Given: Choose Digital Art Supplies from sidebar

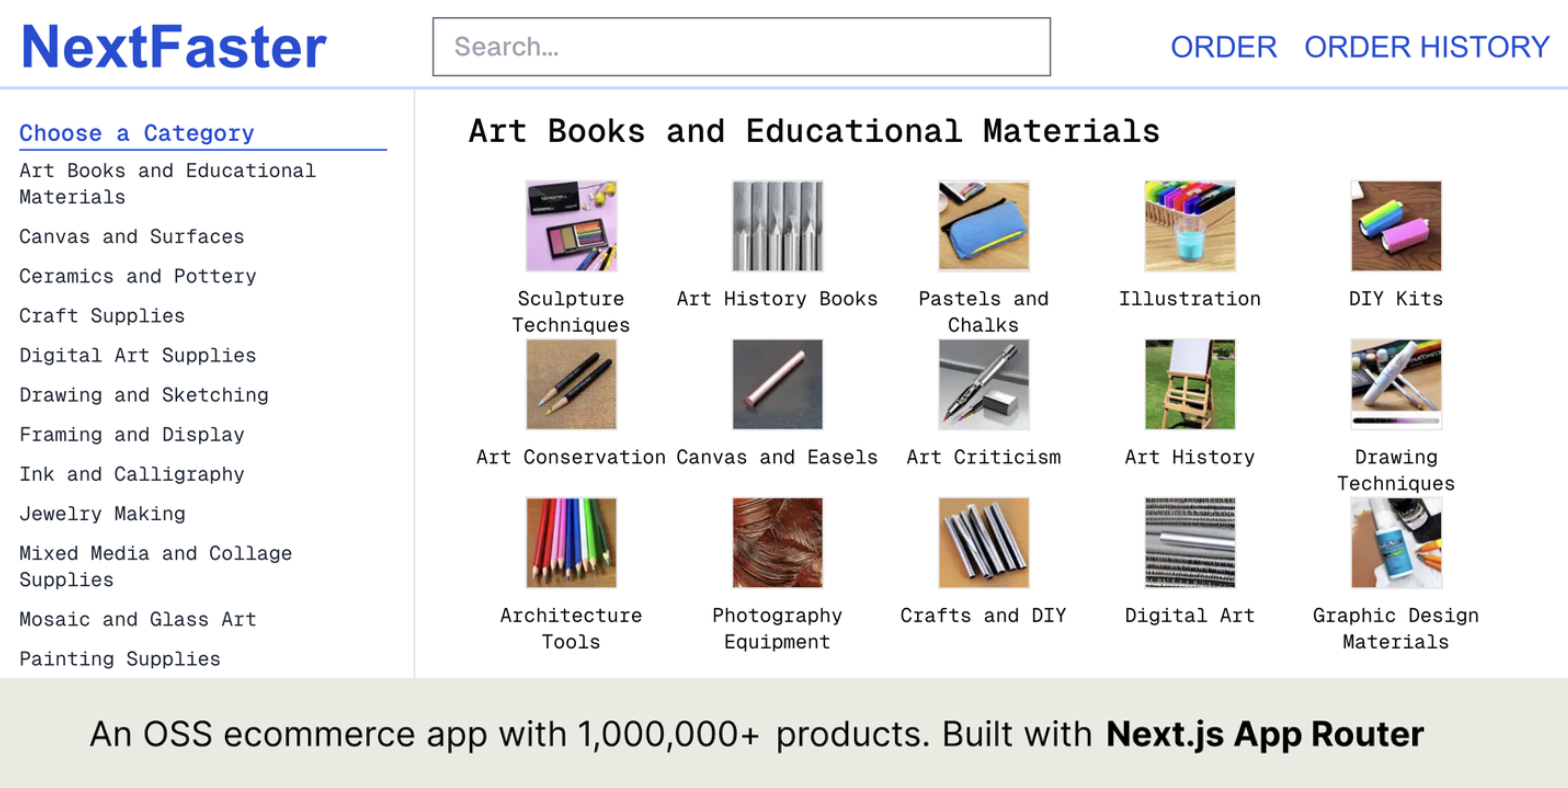Looking at the screenshot, I should click(138, 355).
